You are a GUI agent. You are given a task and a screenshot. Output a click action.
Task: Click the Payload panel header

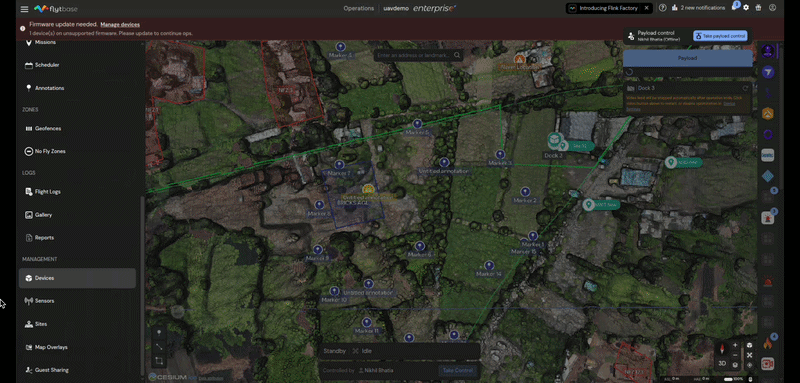click(x=687, y=58)
